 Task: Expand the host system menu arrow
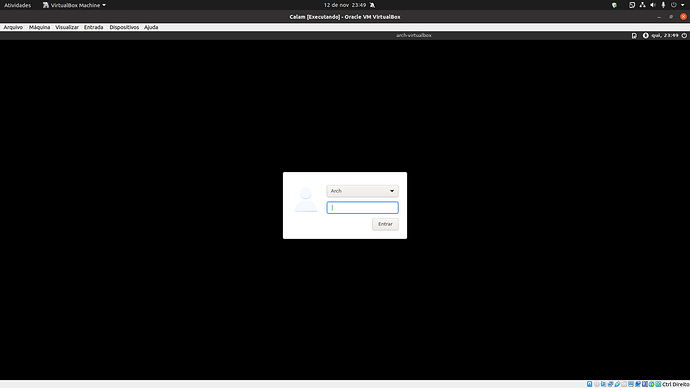coord(683,5)
